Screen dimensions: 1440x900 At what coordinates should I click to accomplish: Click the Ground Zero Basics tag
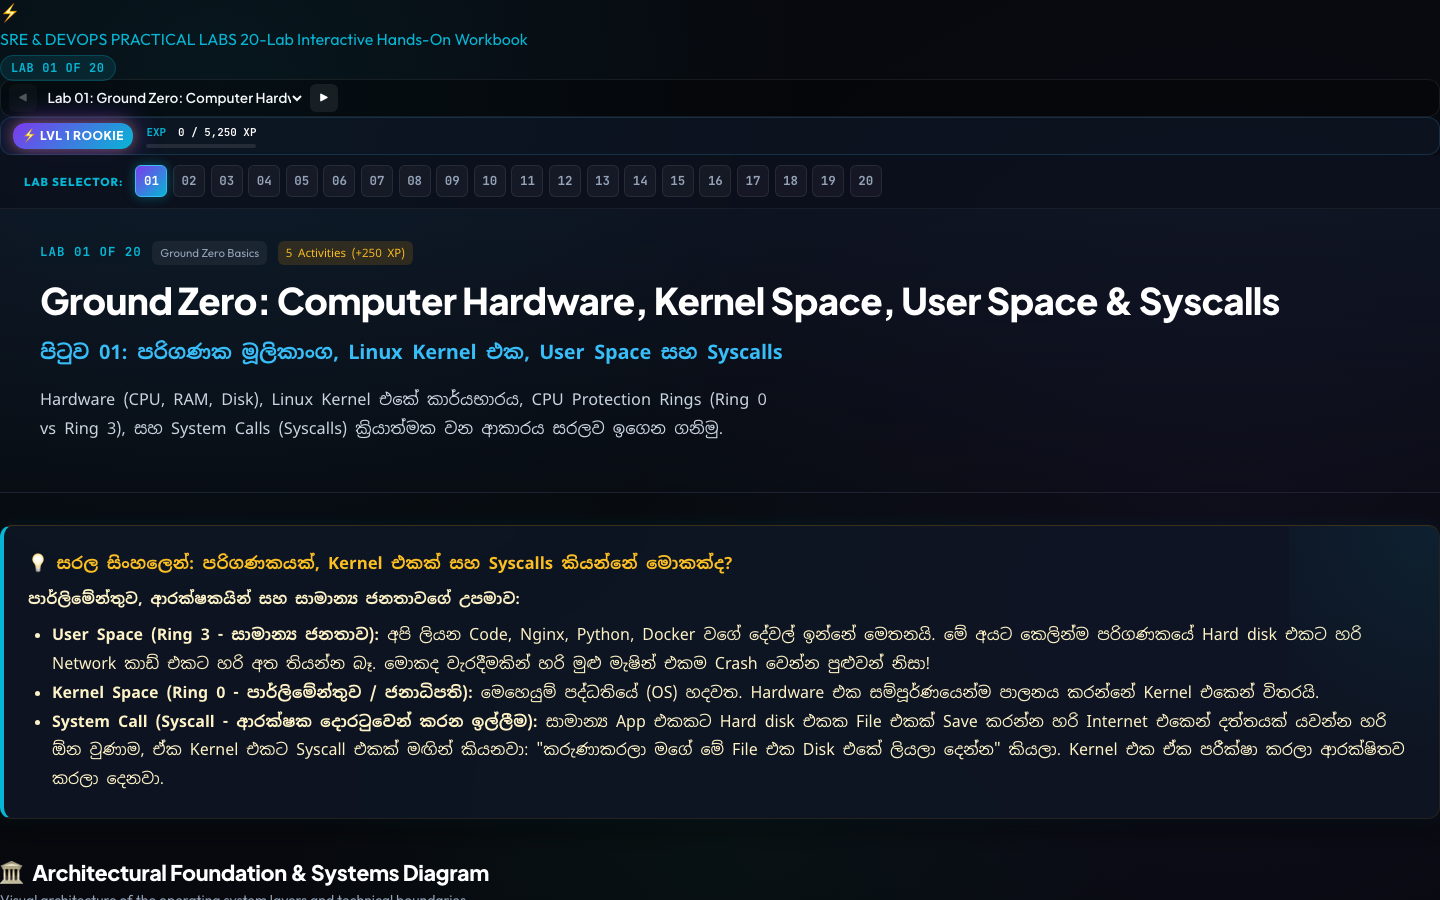click(210, 253)
